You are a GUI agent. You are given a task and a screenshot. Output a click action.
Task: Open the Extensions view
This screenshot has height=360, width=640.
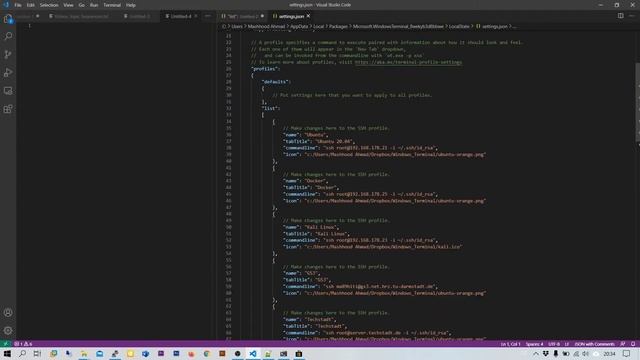(x=8, y=109)
